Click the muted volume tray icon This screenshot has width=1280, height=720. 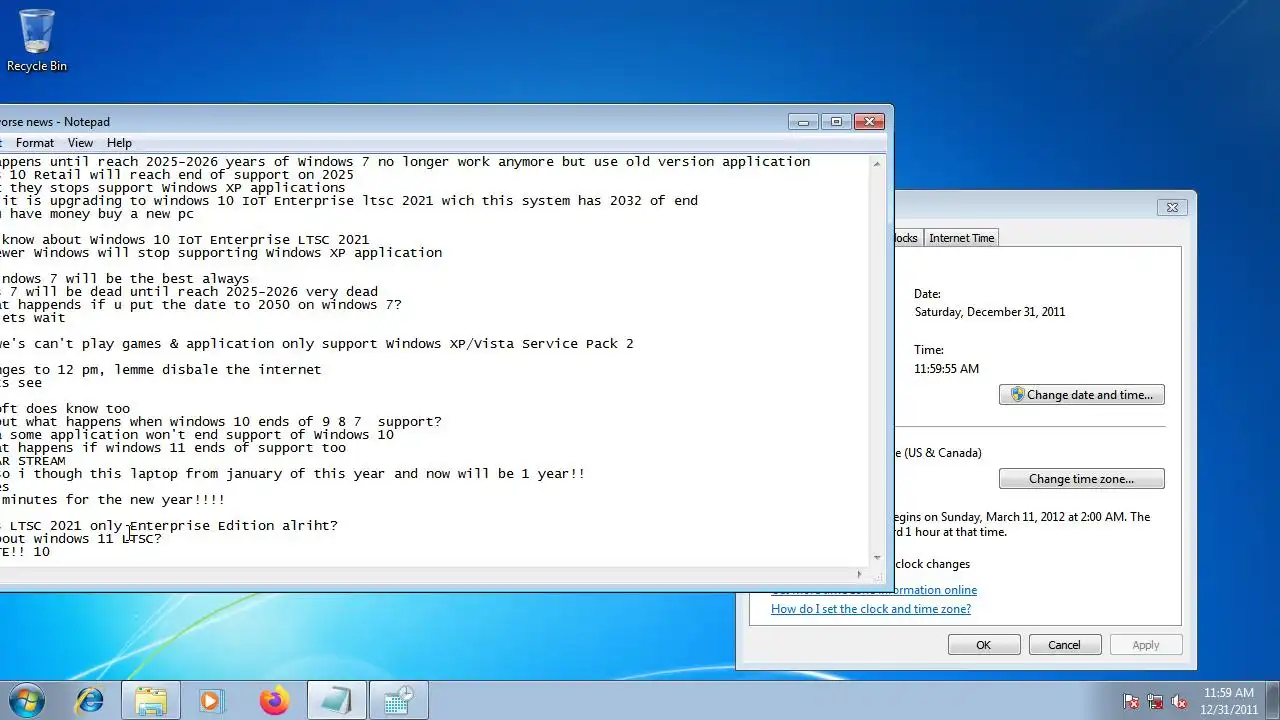1179,701
